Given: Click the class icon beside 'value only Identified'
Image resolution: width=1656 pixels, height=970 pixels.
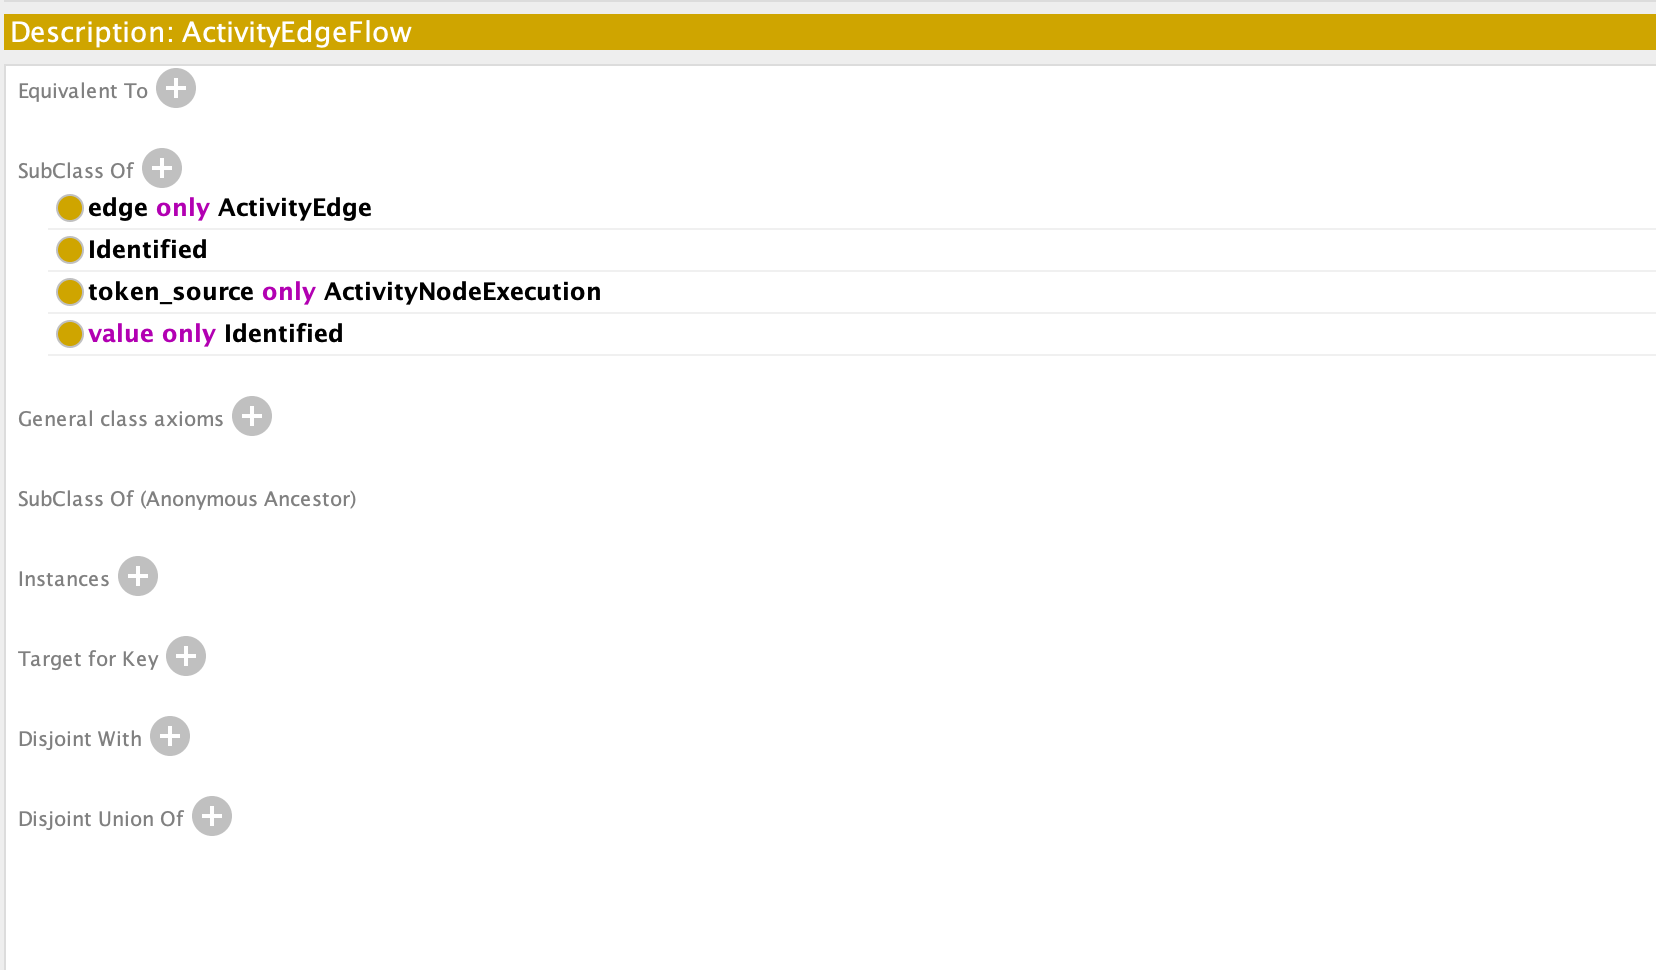Looking at the screenshot, I should coord(68,333).
